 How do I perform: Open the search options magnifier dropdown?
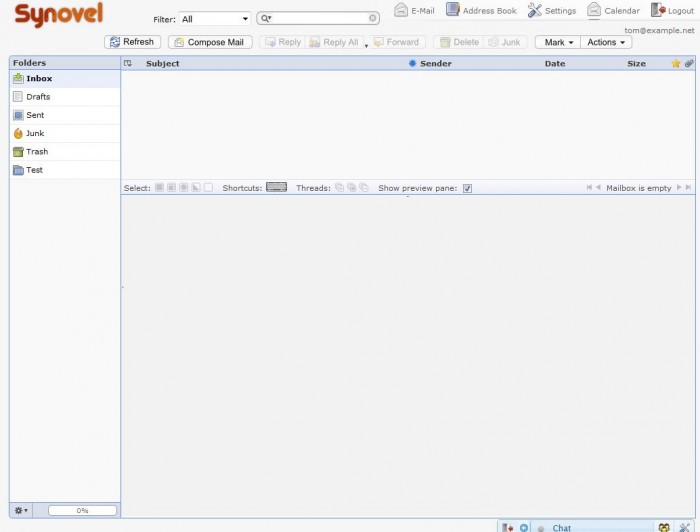pos(266,18)
